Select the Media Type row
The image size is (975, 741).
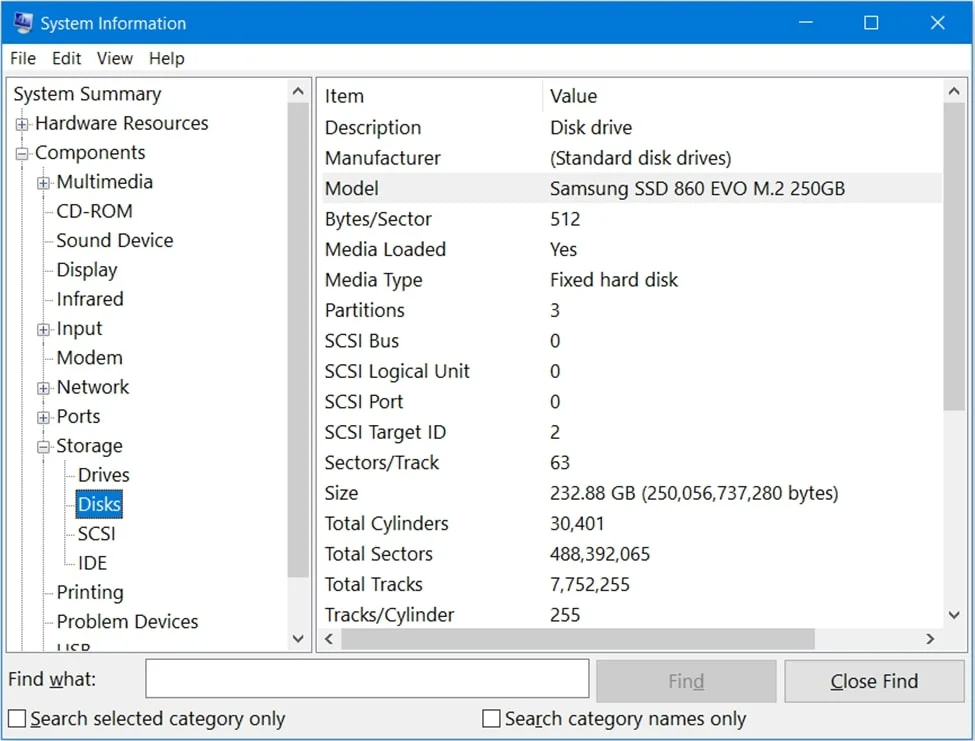click(x=632, y=280)
